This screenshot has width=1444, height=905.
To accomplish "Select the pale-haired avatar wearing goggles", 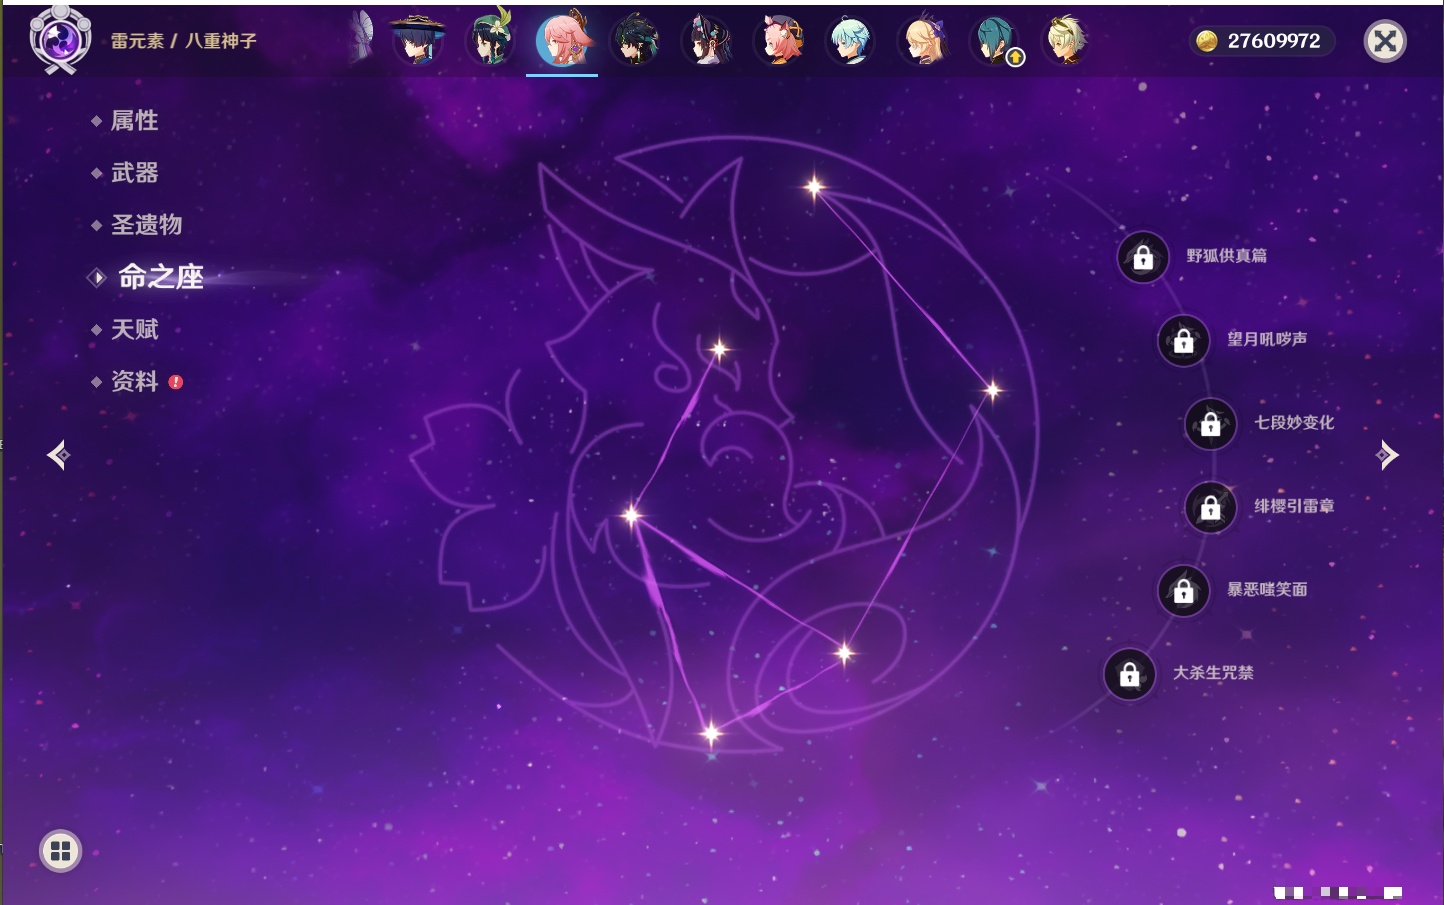I will click(1067, 41).
